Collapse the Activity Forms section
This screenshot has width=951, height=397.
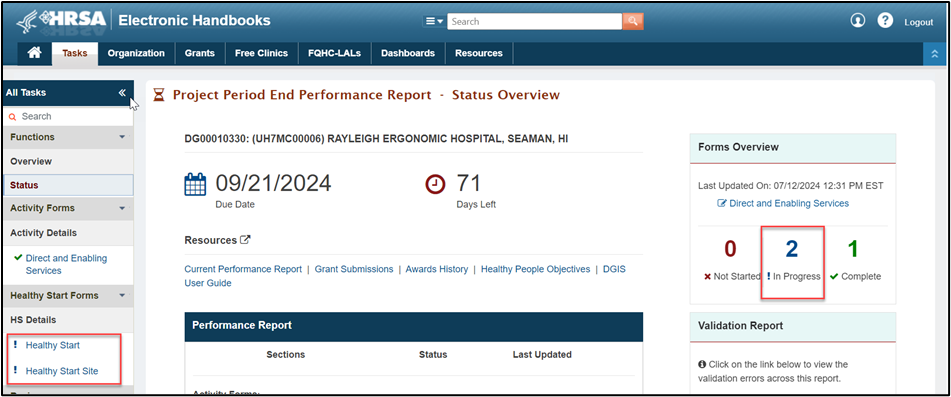(x=122, y=209)
